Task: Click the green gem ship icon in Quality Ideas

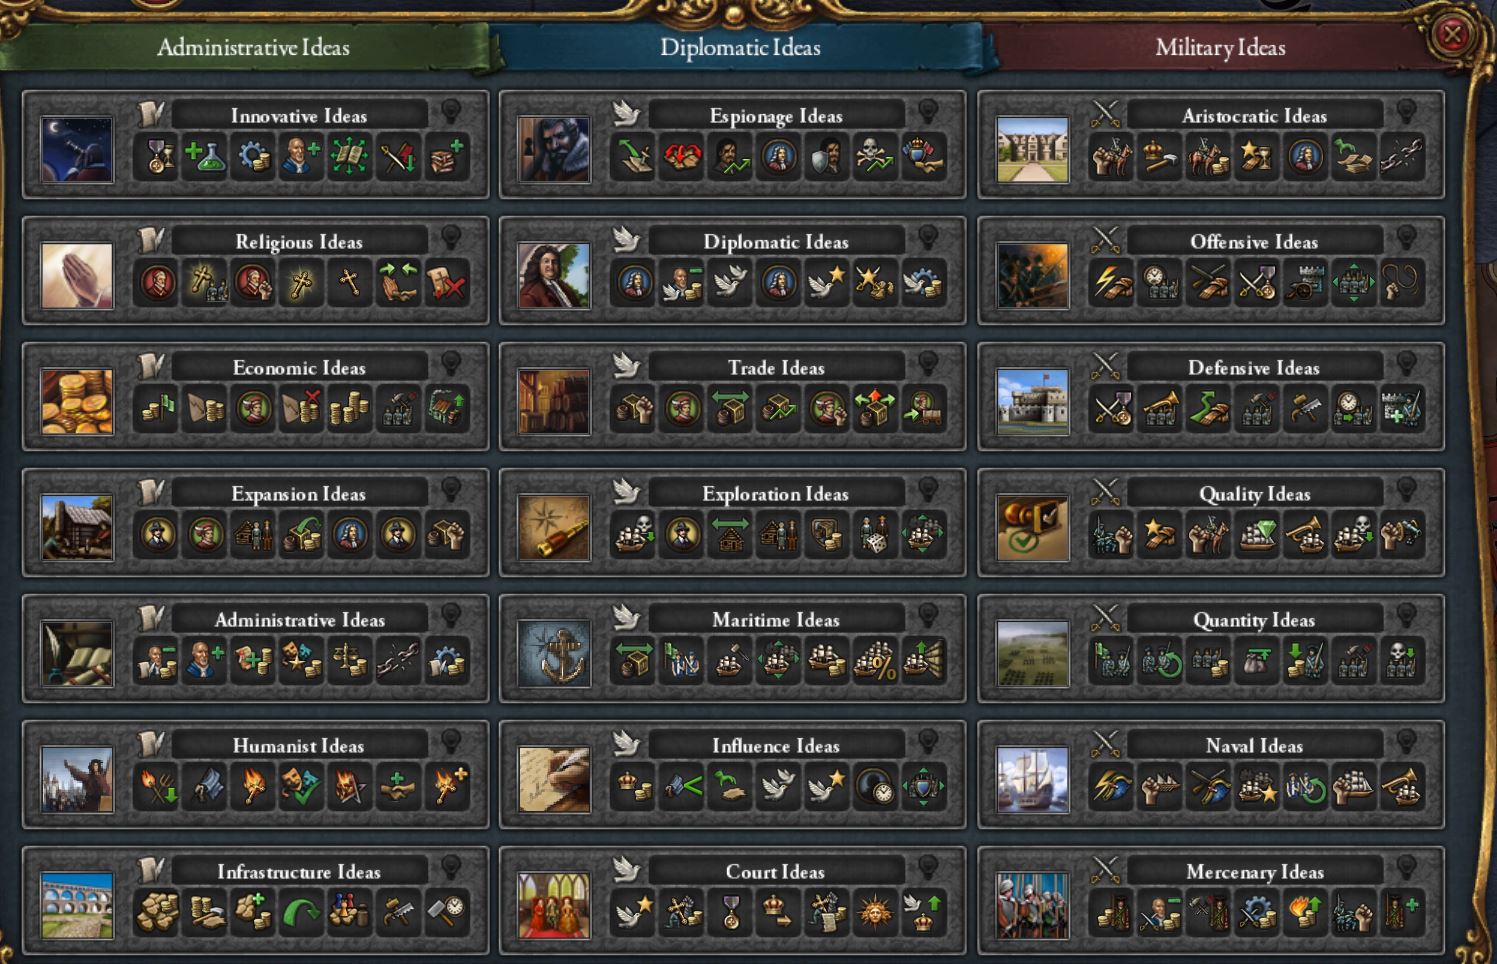Action: [1256, 535]
